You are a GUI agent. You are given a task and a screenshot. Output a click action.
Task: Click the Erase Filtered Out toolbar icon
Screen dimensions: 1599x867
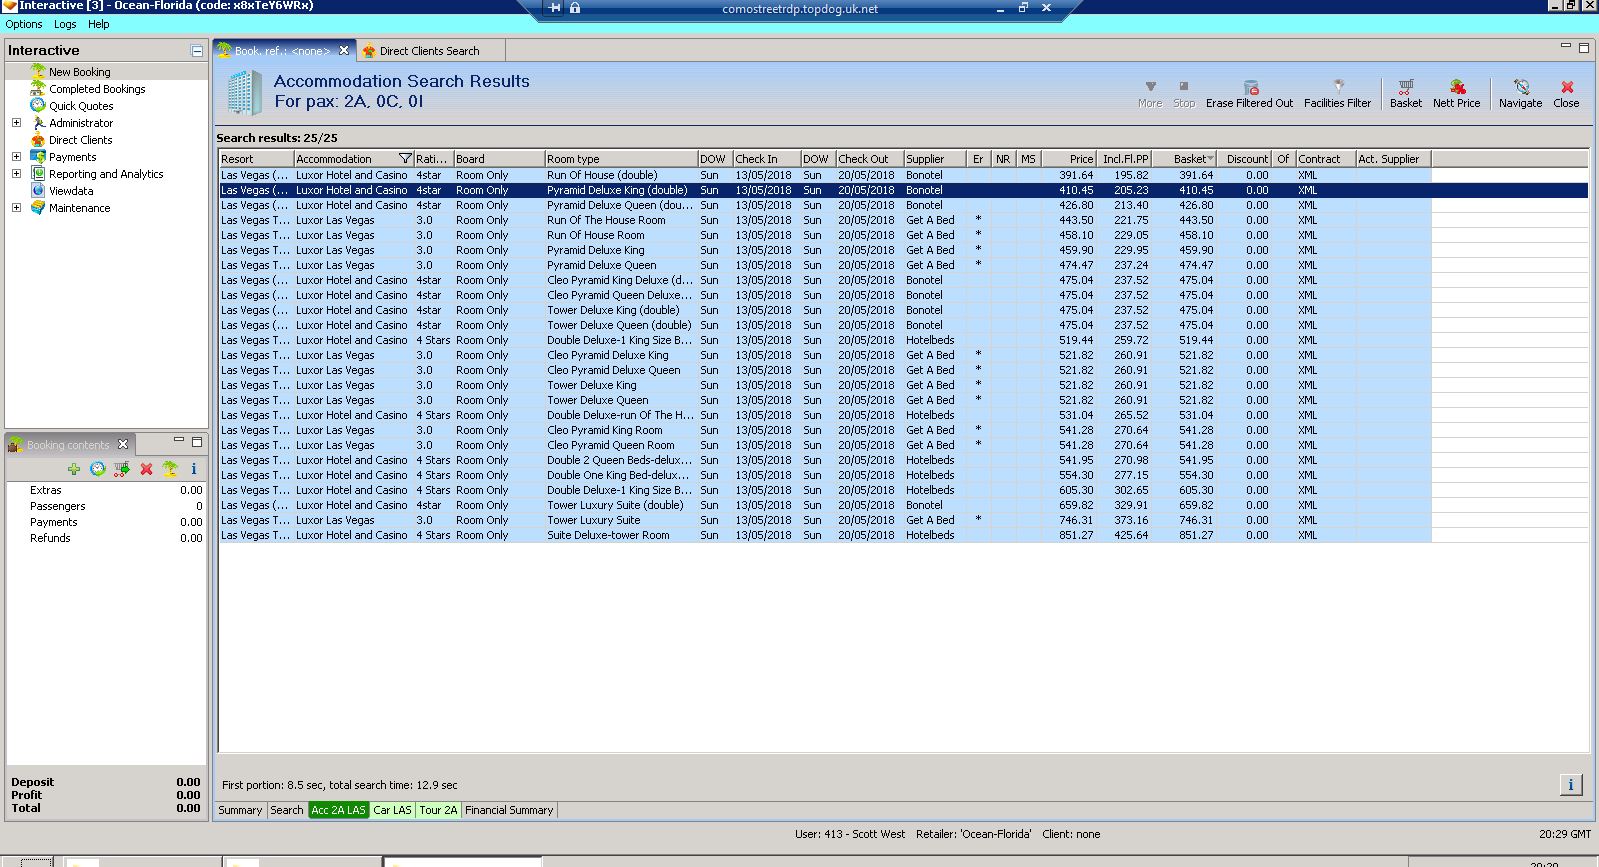(1250, 87)
